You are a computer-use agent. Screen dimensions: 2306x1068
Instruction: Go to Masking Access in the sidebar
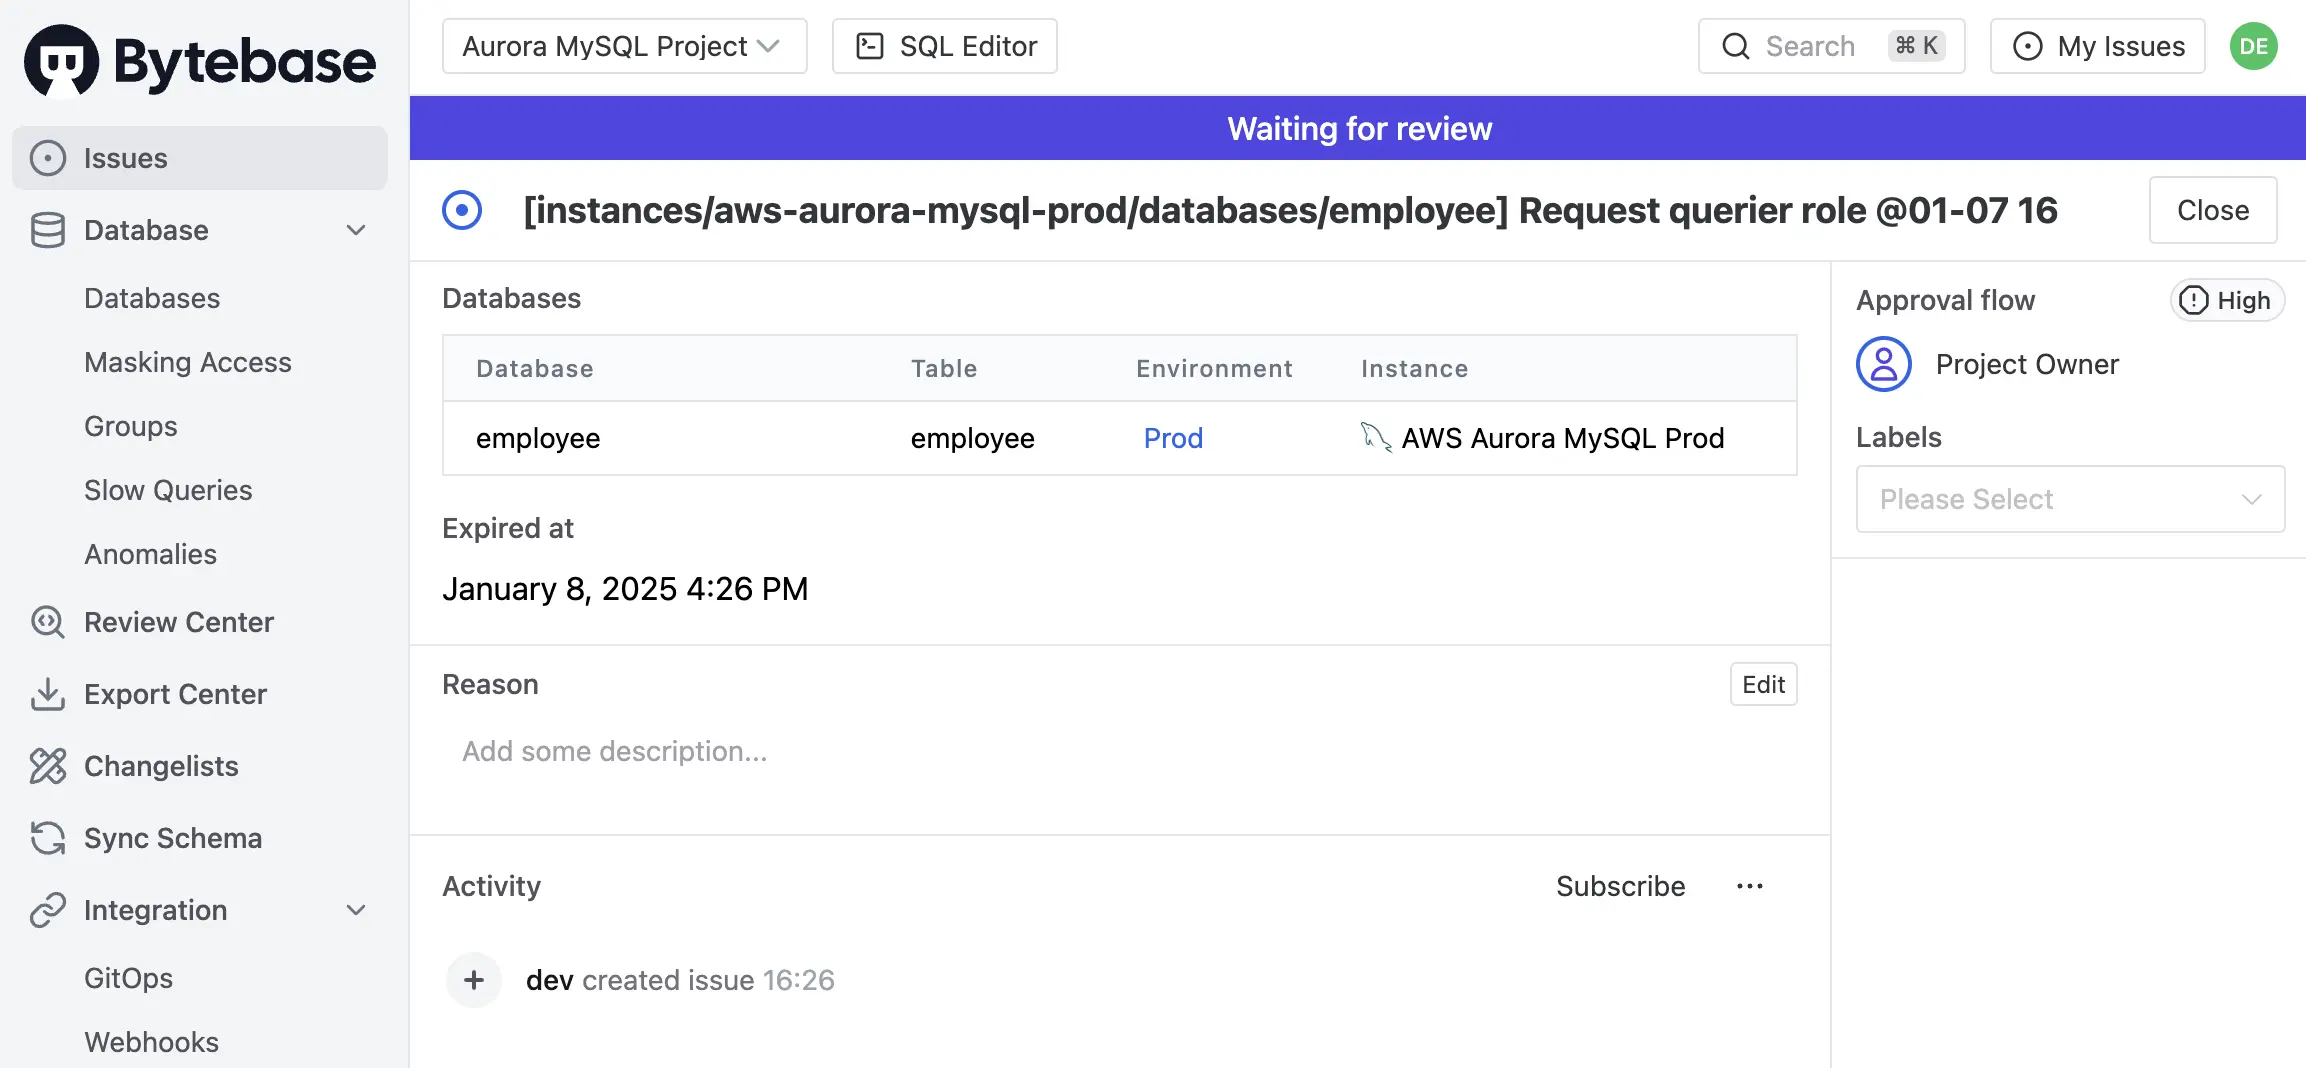(x=188, y=362)
